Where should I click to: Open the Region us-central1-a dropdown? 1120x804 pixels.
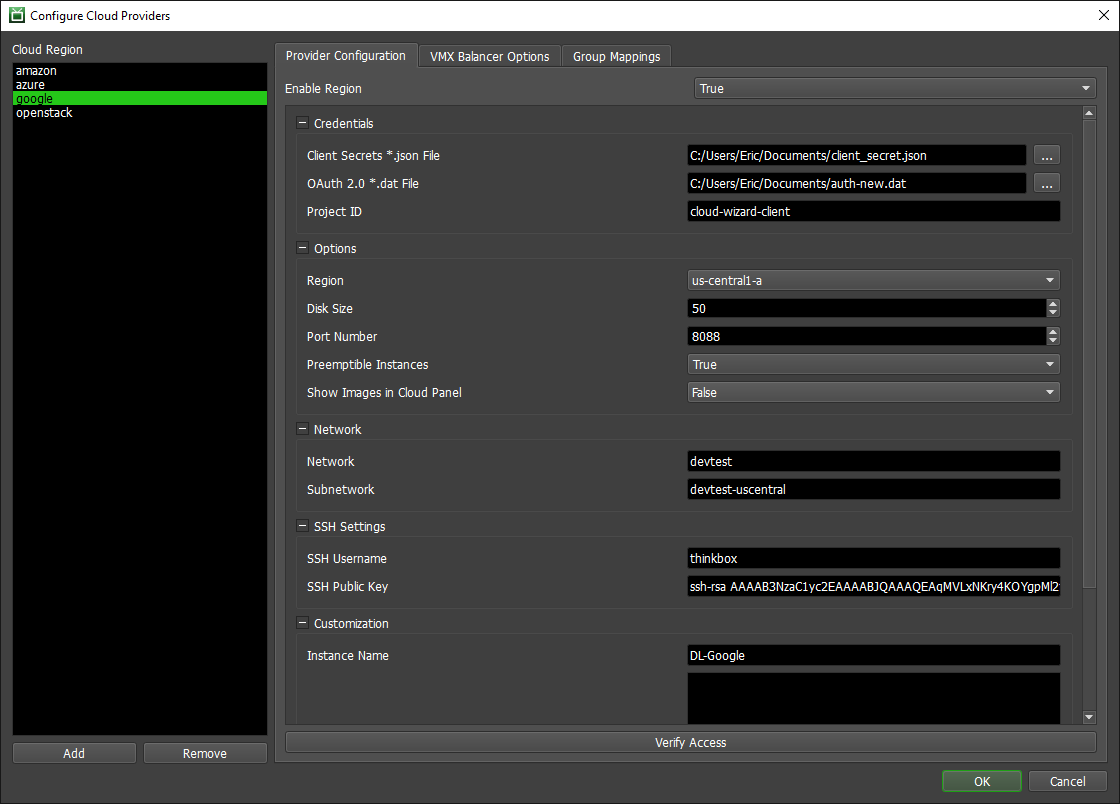coord(874,281)
